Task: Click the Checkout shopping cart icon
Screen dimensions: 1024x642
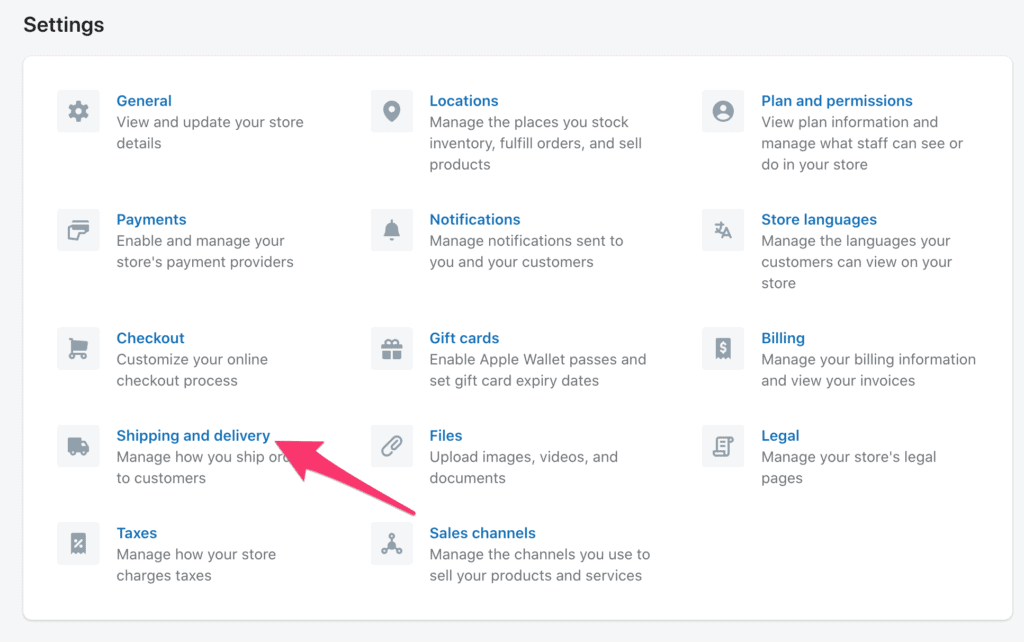Action: click(x=78, y=348)
